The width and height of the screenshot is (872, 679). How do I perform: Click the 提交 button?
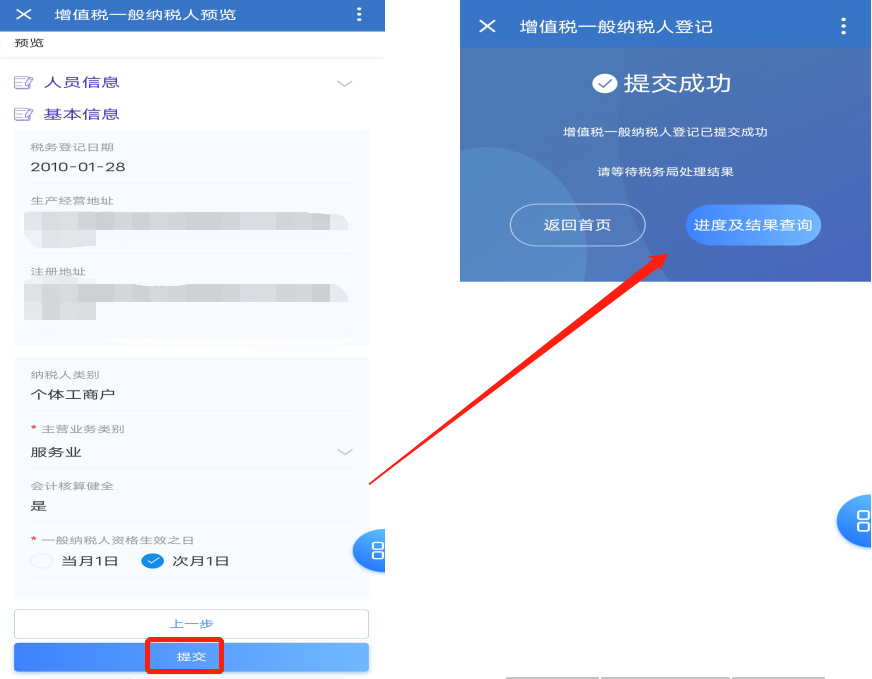coord(191,657)
